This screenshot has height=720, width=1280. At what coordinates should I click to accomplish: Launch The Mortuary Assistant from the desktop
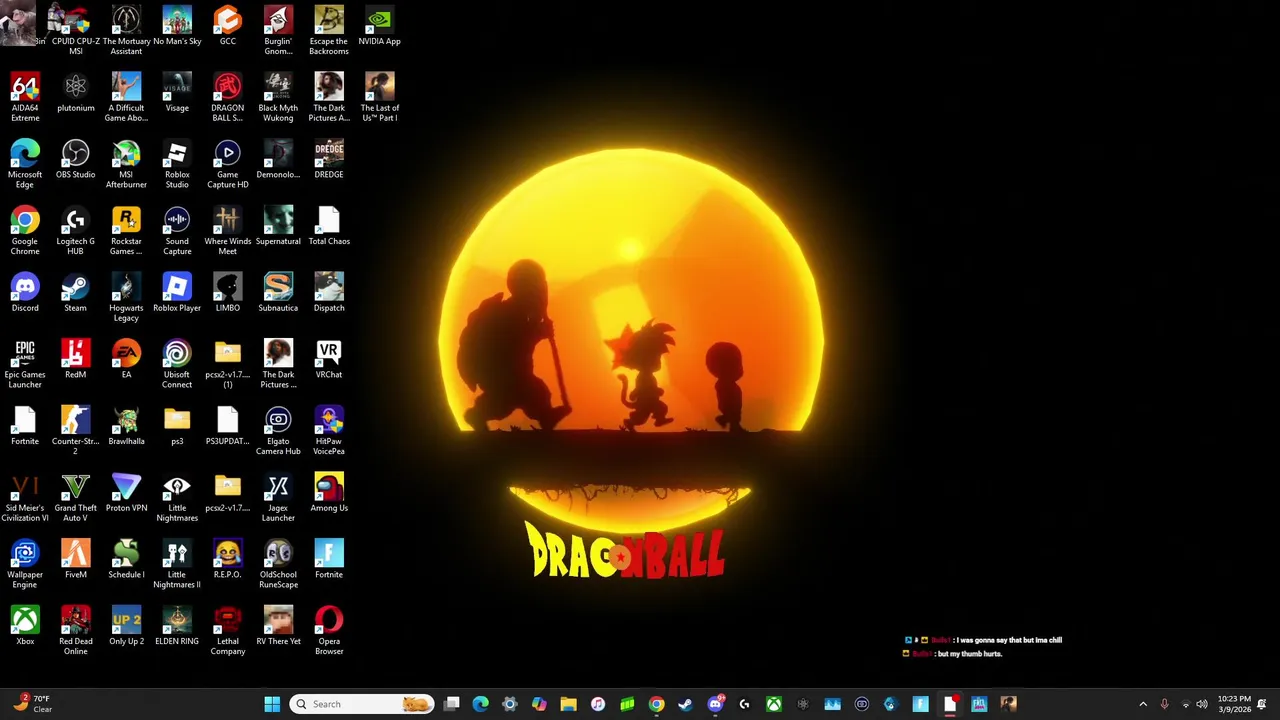coord(126,30)
